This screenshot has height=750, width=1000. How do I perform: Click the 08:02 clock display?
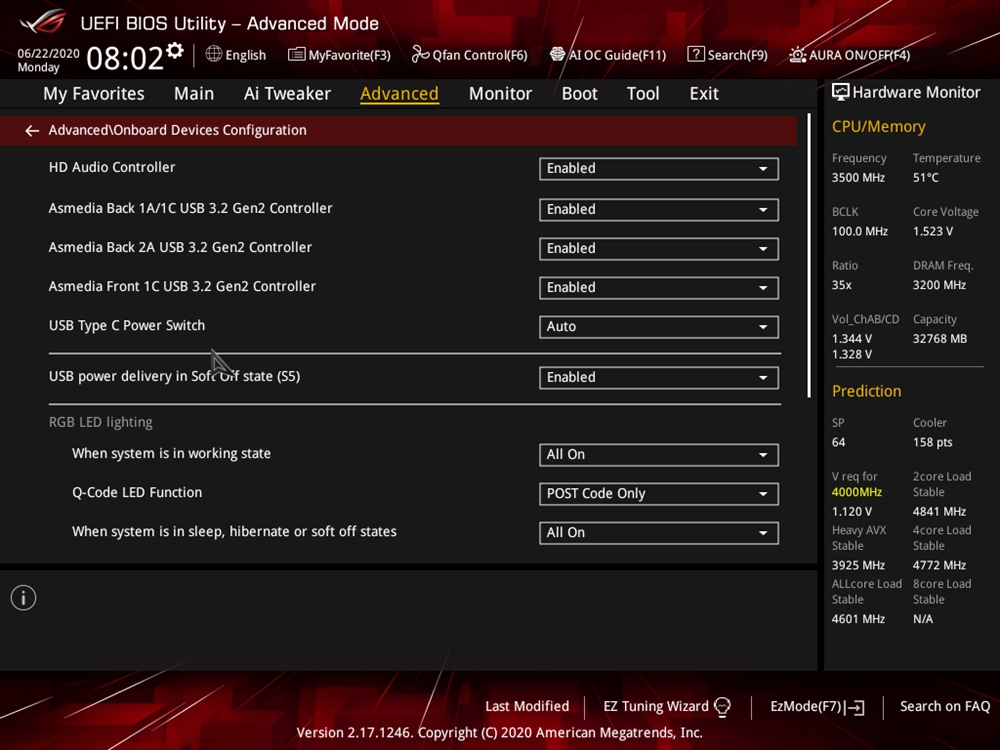click(x=125, y=58)
